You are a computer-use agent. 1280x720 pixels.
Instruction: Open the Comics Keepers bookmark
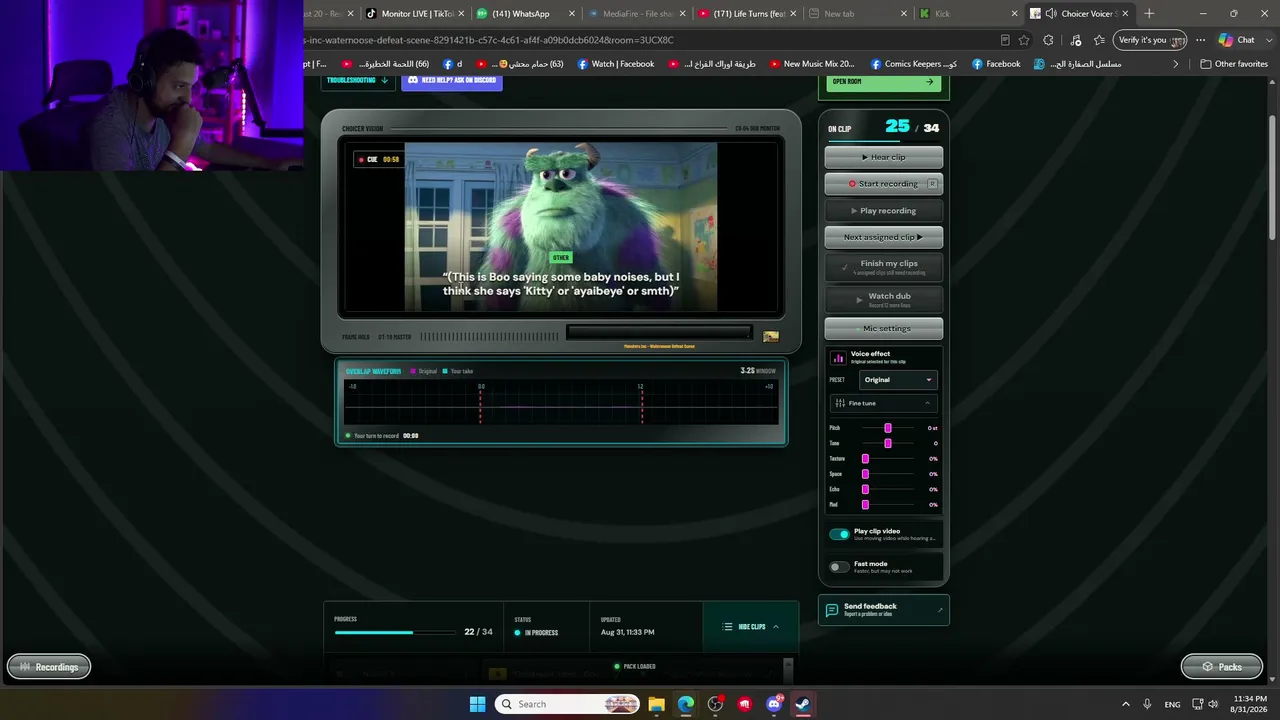(914, 64)
